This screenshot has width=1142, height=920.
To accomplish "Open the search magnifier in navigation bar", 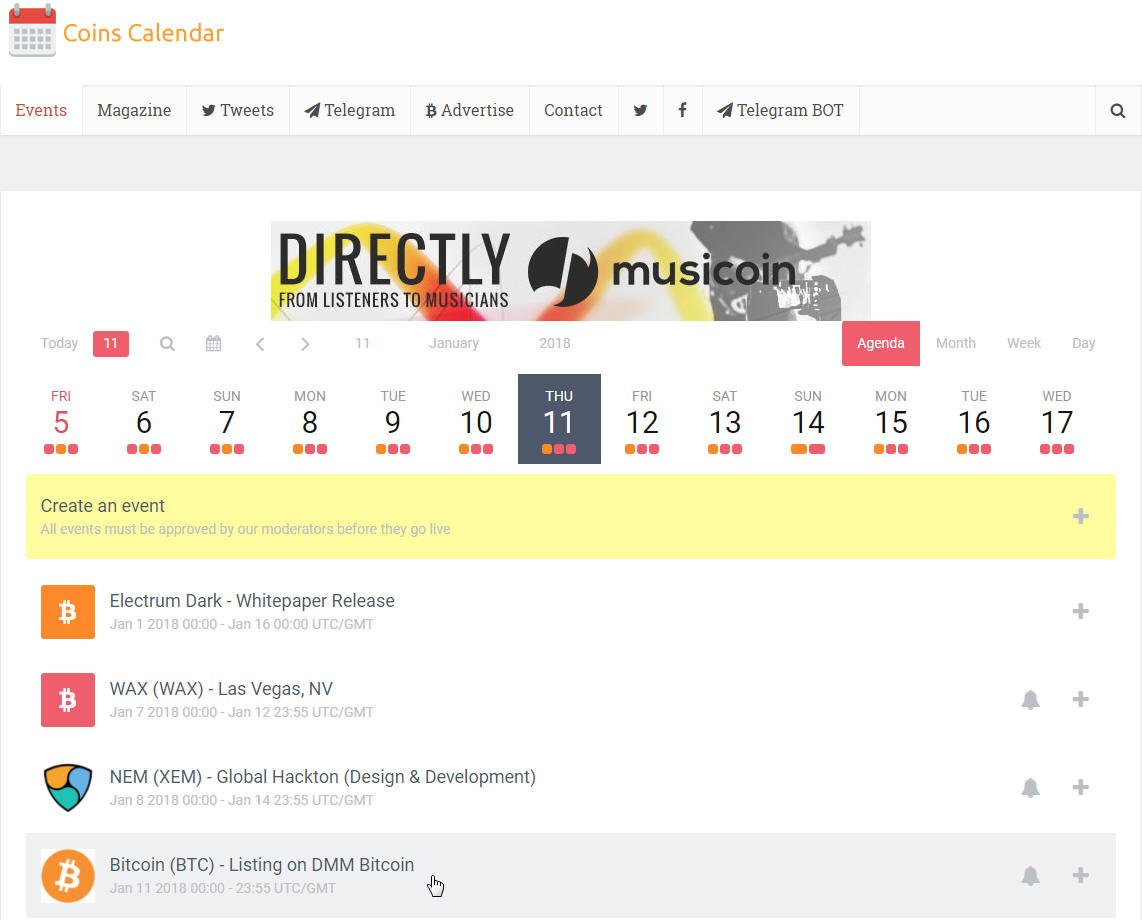I will pyautogui.click(x=1117, y=111).
